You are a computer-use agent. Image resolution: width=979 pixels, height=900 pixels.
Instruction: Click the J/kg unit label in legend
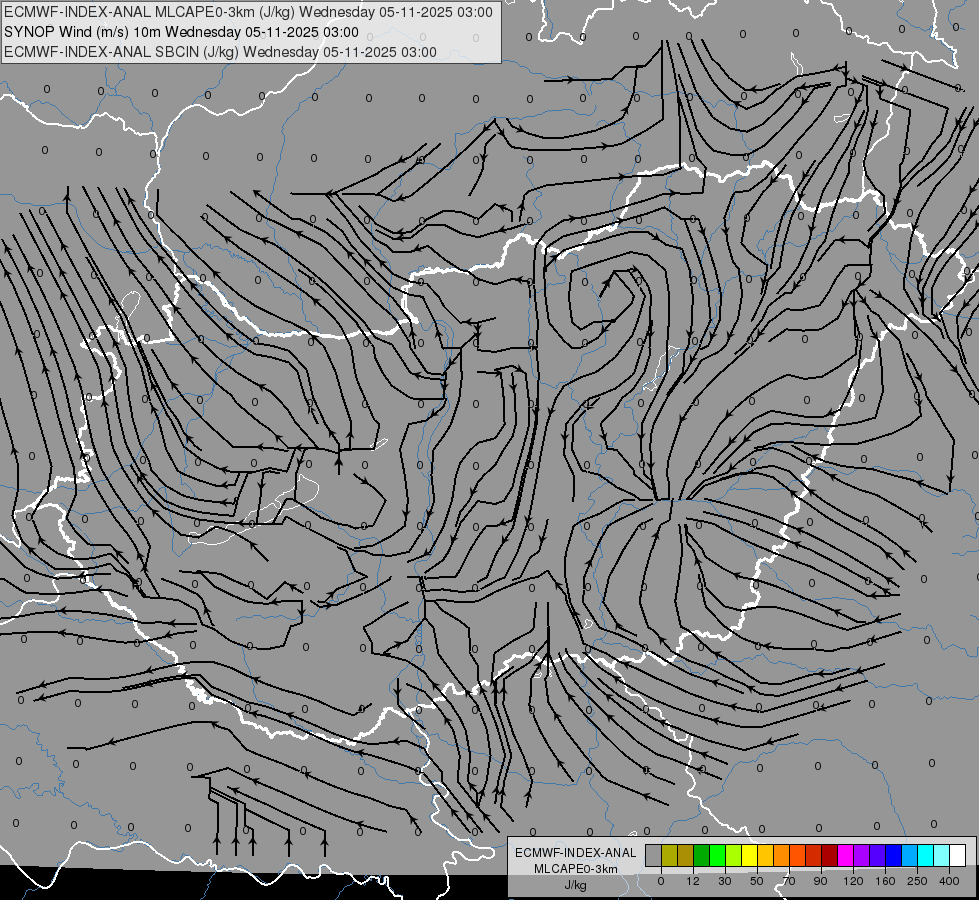coord(576,885)
